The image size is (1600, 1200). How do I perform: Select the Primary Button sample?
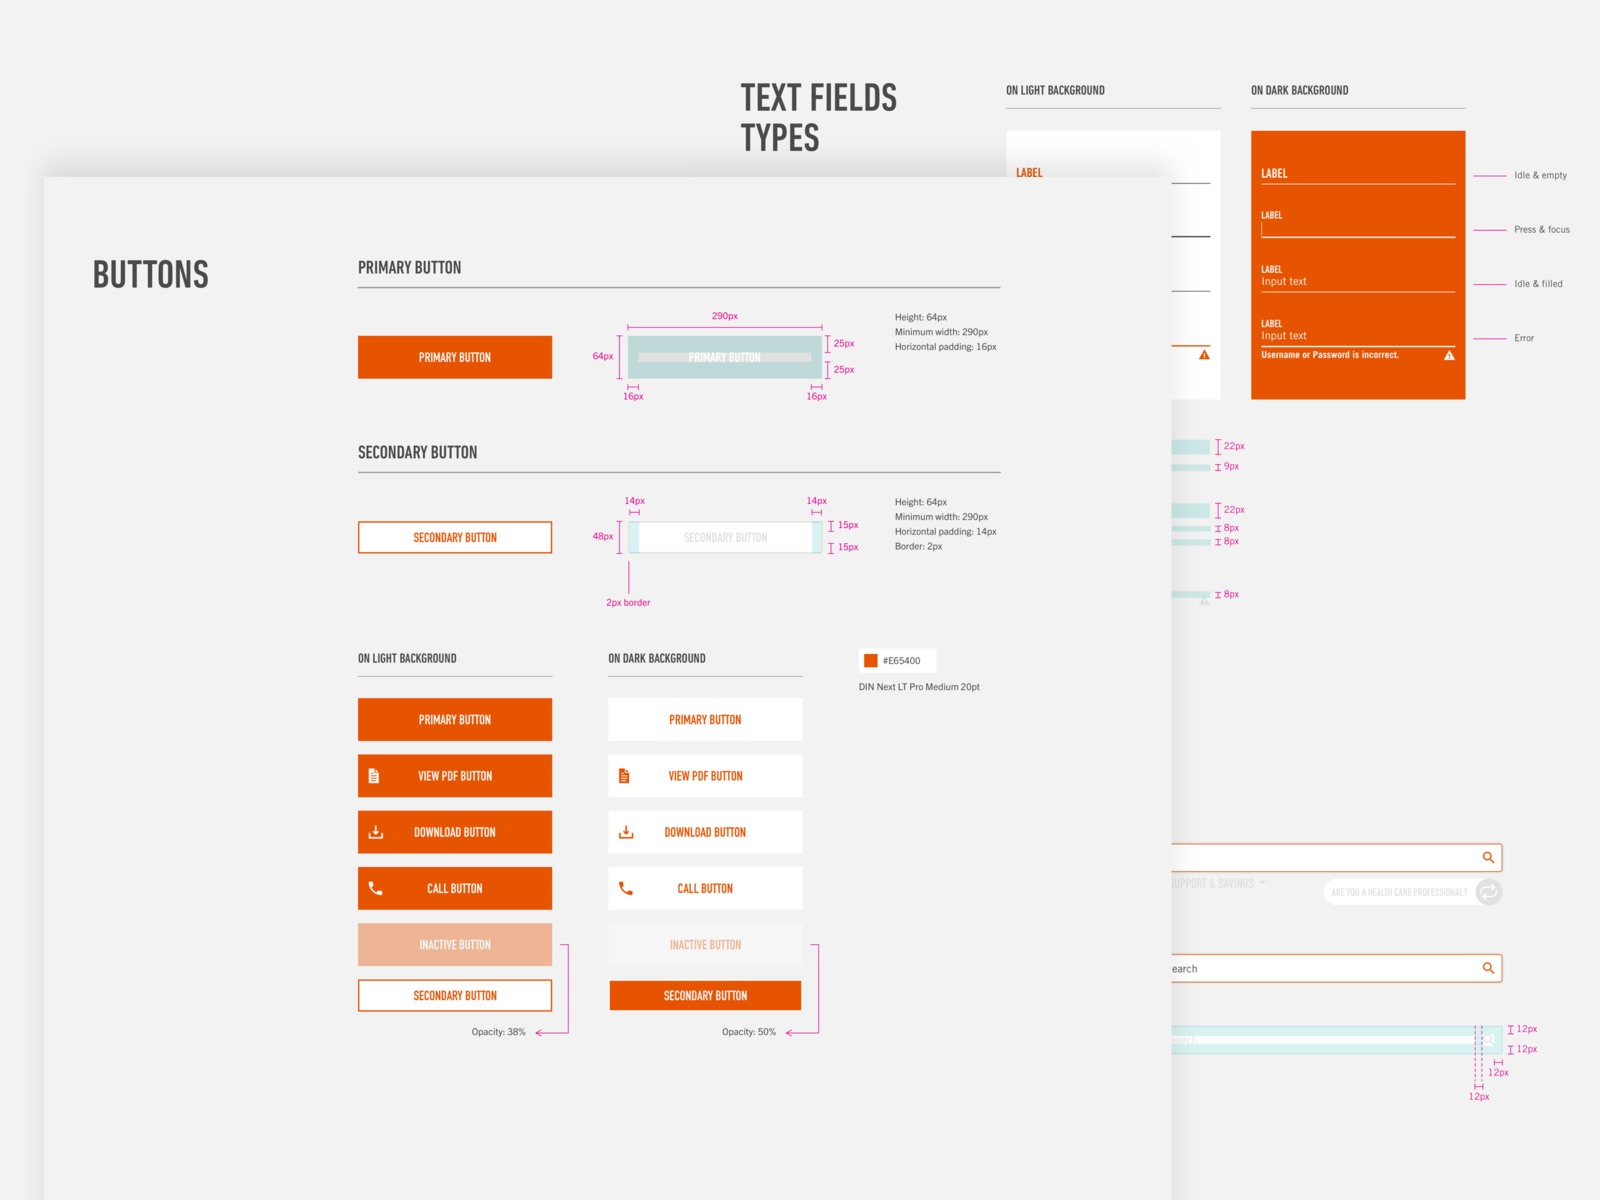pos(455,357)
